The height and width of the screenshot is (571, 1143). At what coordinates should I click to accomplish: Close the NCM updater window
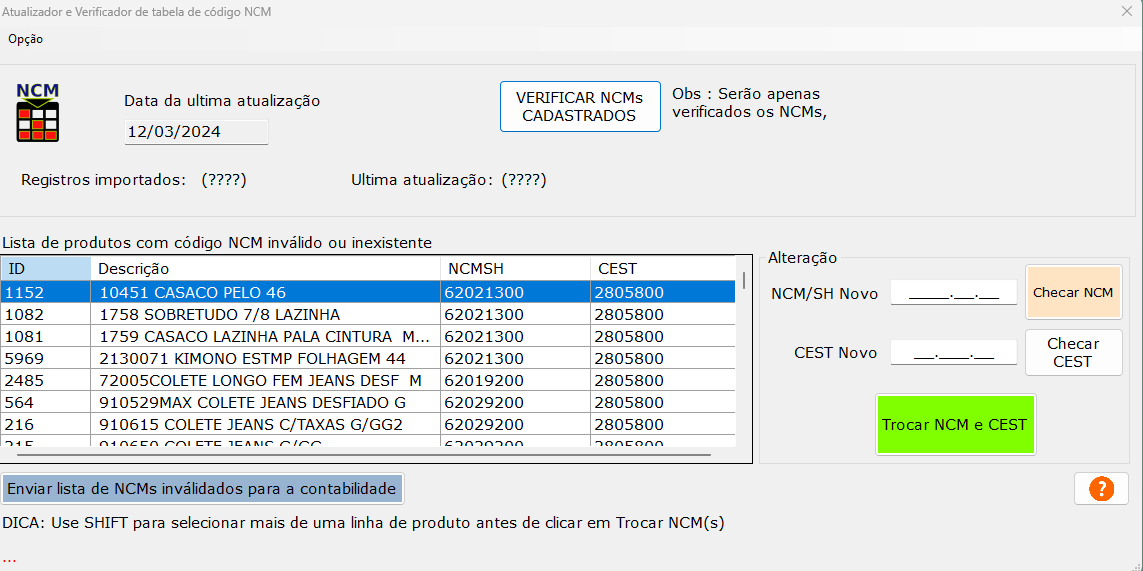(x=1126, y=12)
